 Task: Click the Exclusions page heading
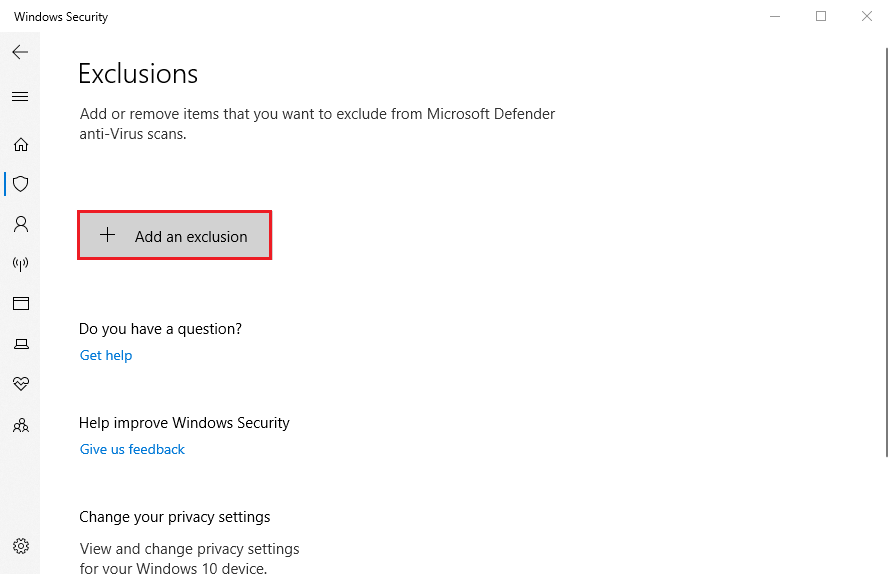coord(138,74)
